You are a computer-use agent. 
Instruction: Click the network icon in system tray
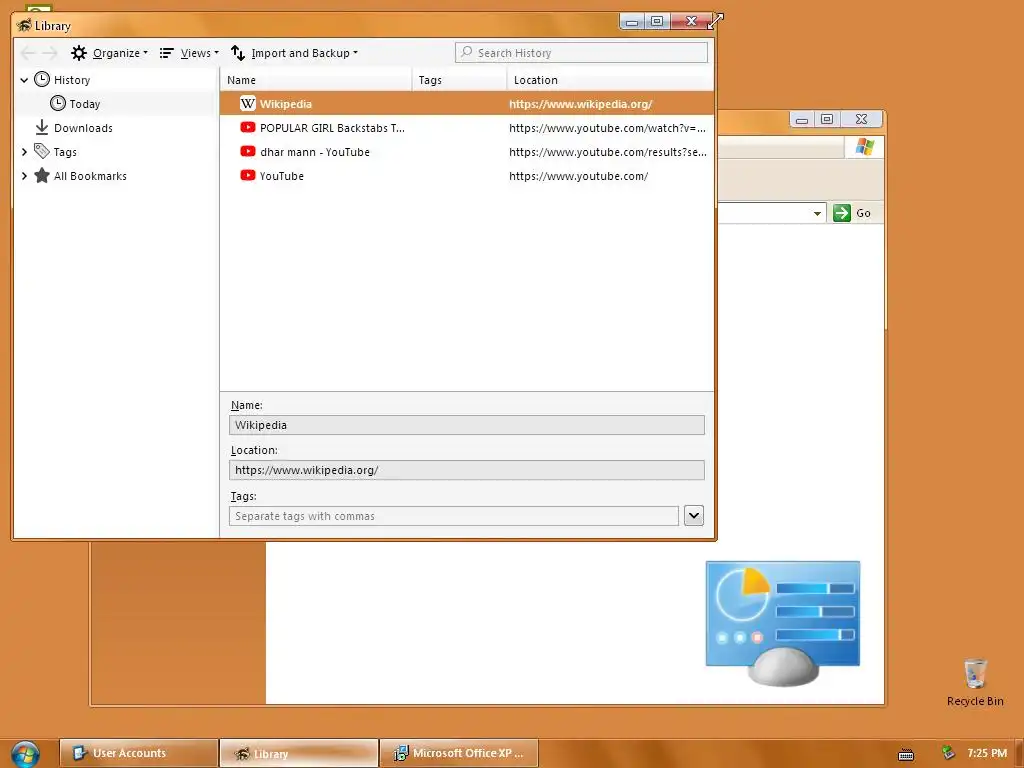click(948, 753)
